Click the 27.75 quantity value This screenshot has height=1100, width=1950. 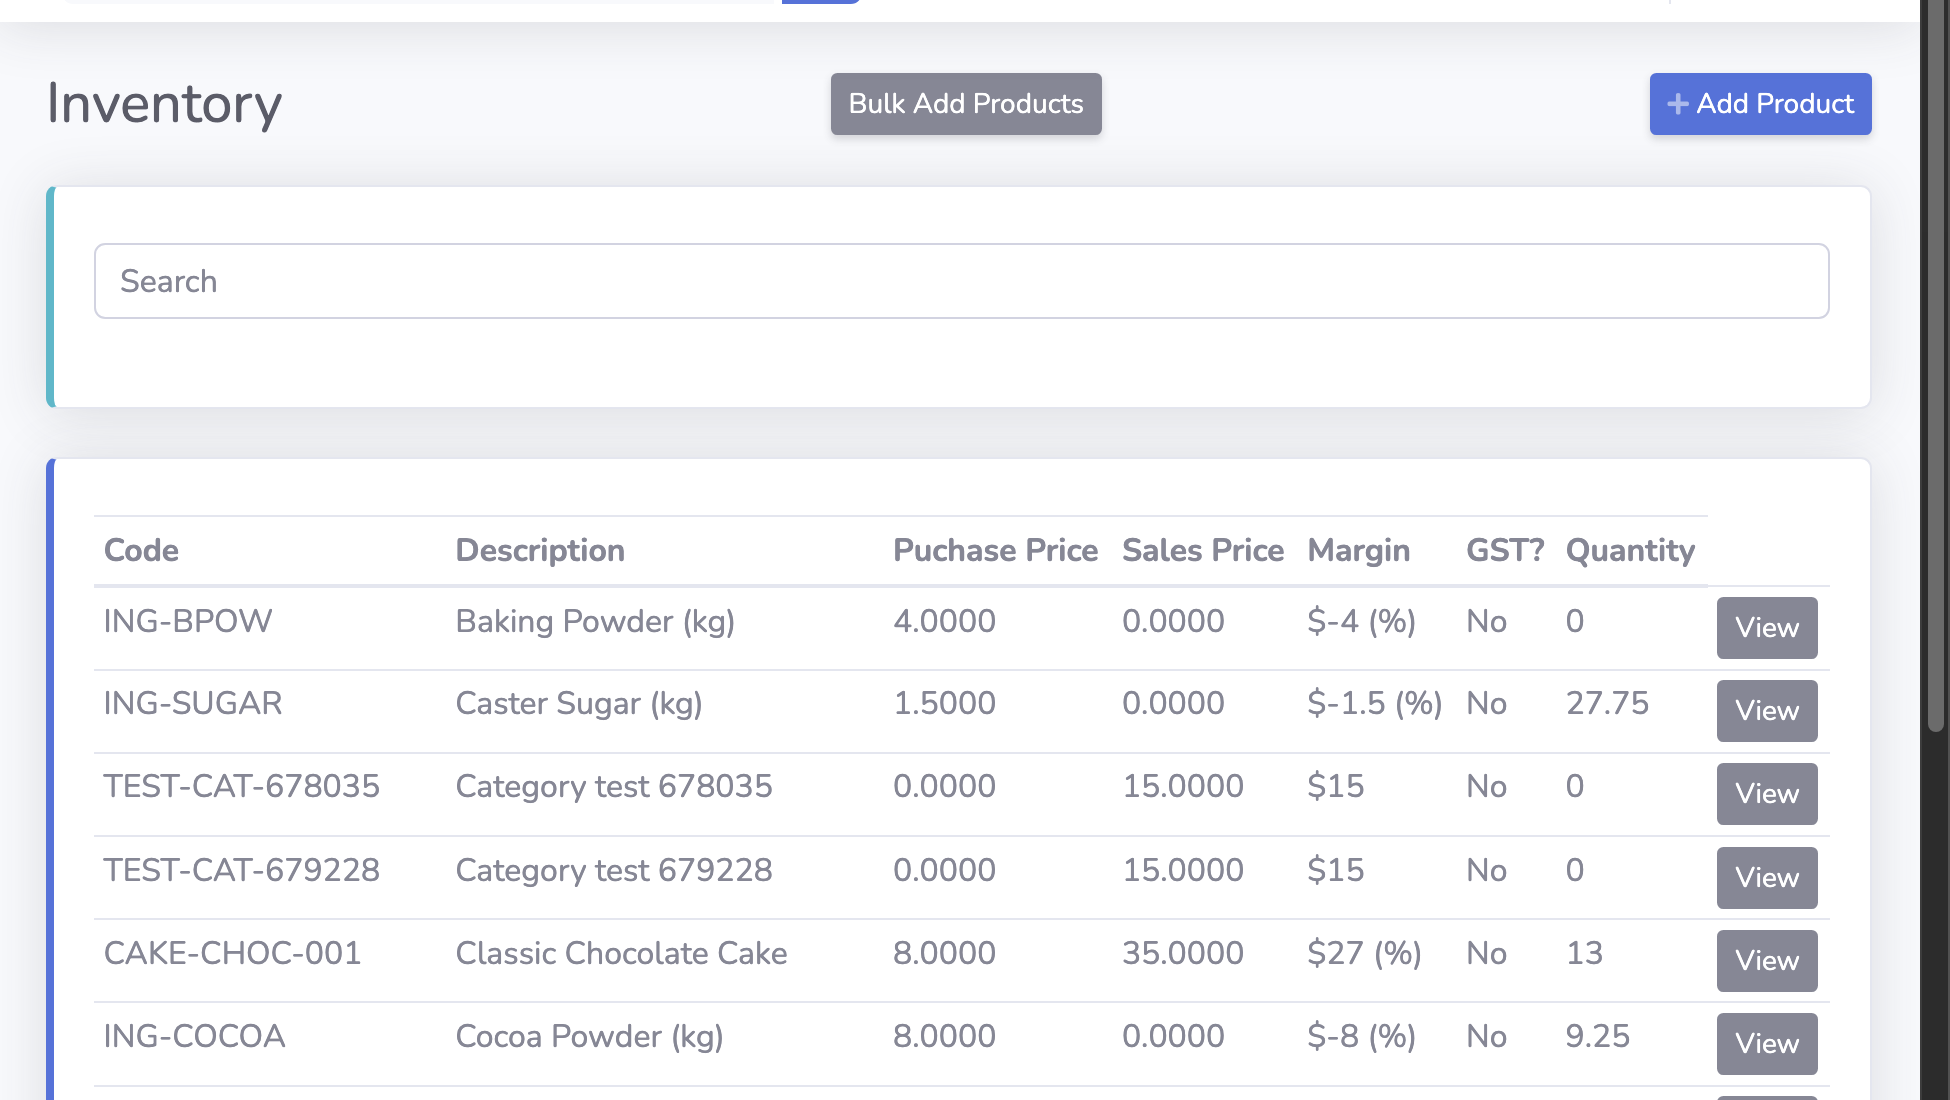click(1607, 703)
